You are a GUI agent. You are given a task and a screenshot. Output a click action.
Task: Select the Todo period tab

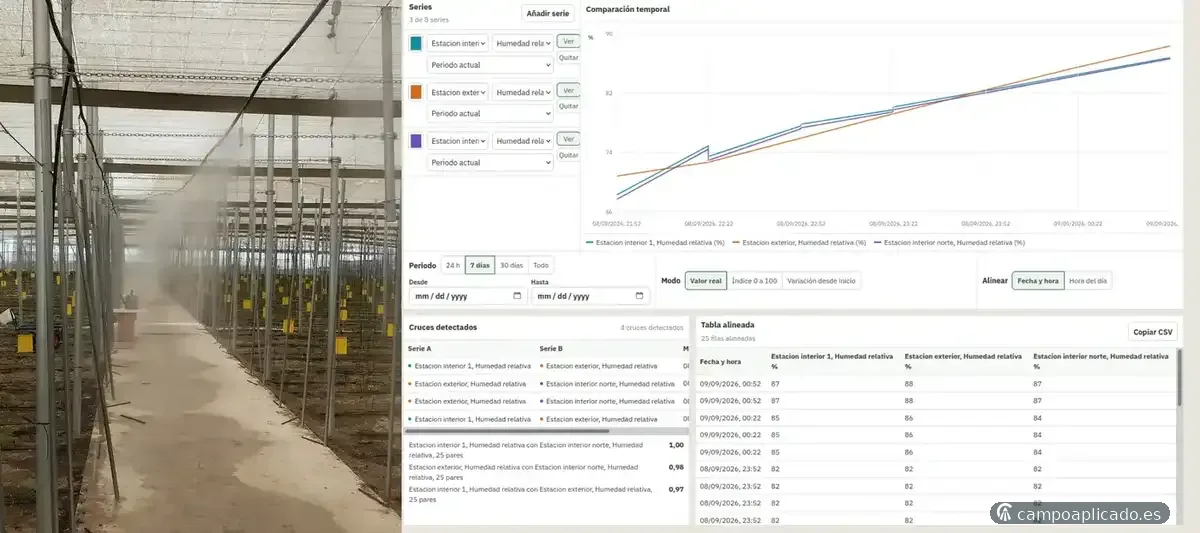coord(541,265)
